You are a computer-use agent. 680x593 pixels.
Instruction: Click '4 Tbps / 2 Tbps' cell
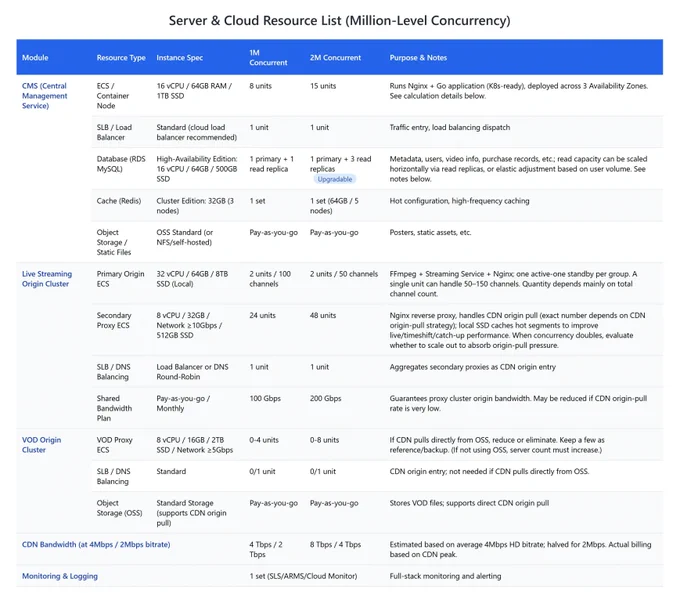click(266, 549)
